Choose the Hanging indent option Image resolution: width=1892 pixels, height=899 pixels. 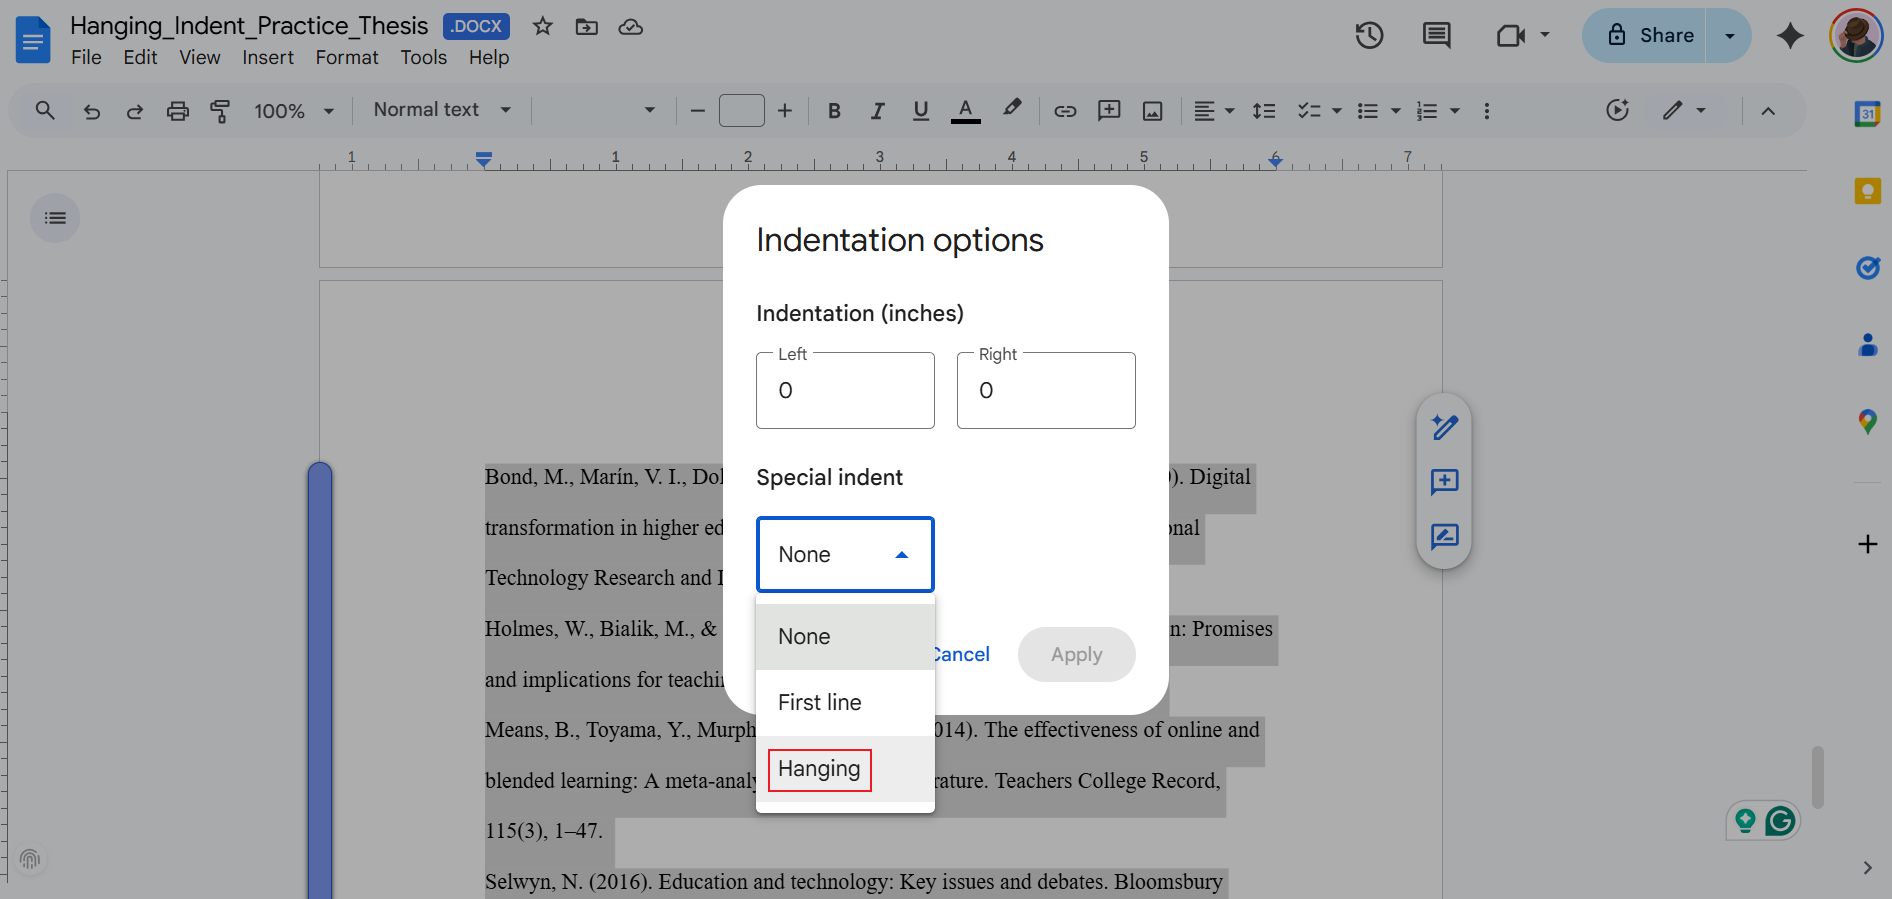tap(845, 769)
